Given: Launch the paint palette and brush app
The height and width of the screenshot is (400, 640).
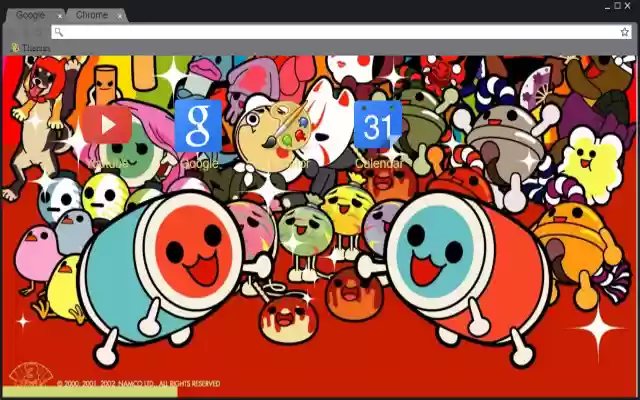Looking at the screenshot, I should coord(288,126).
